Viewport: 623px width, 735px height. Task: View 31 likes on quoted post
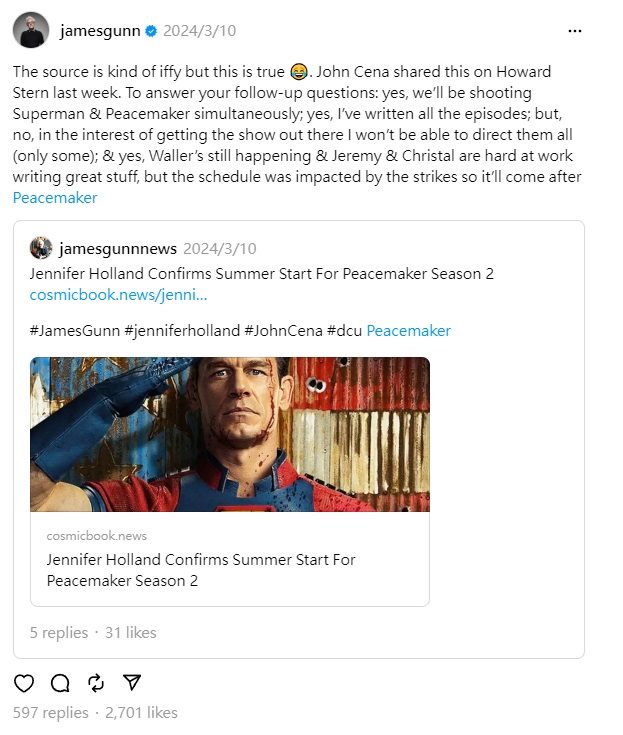pyautogui.click(x=131, y=633)
